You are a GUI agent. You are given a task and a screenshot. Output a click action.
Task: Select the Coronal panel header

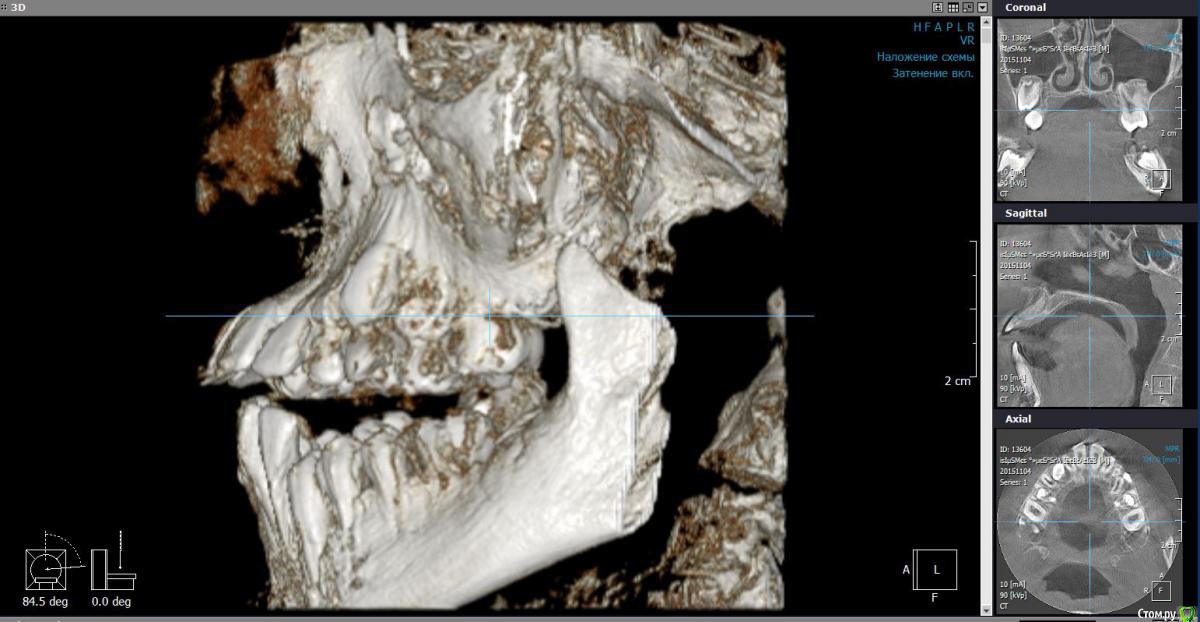(x=1025, y=7)
